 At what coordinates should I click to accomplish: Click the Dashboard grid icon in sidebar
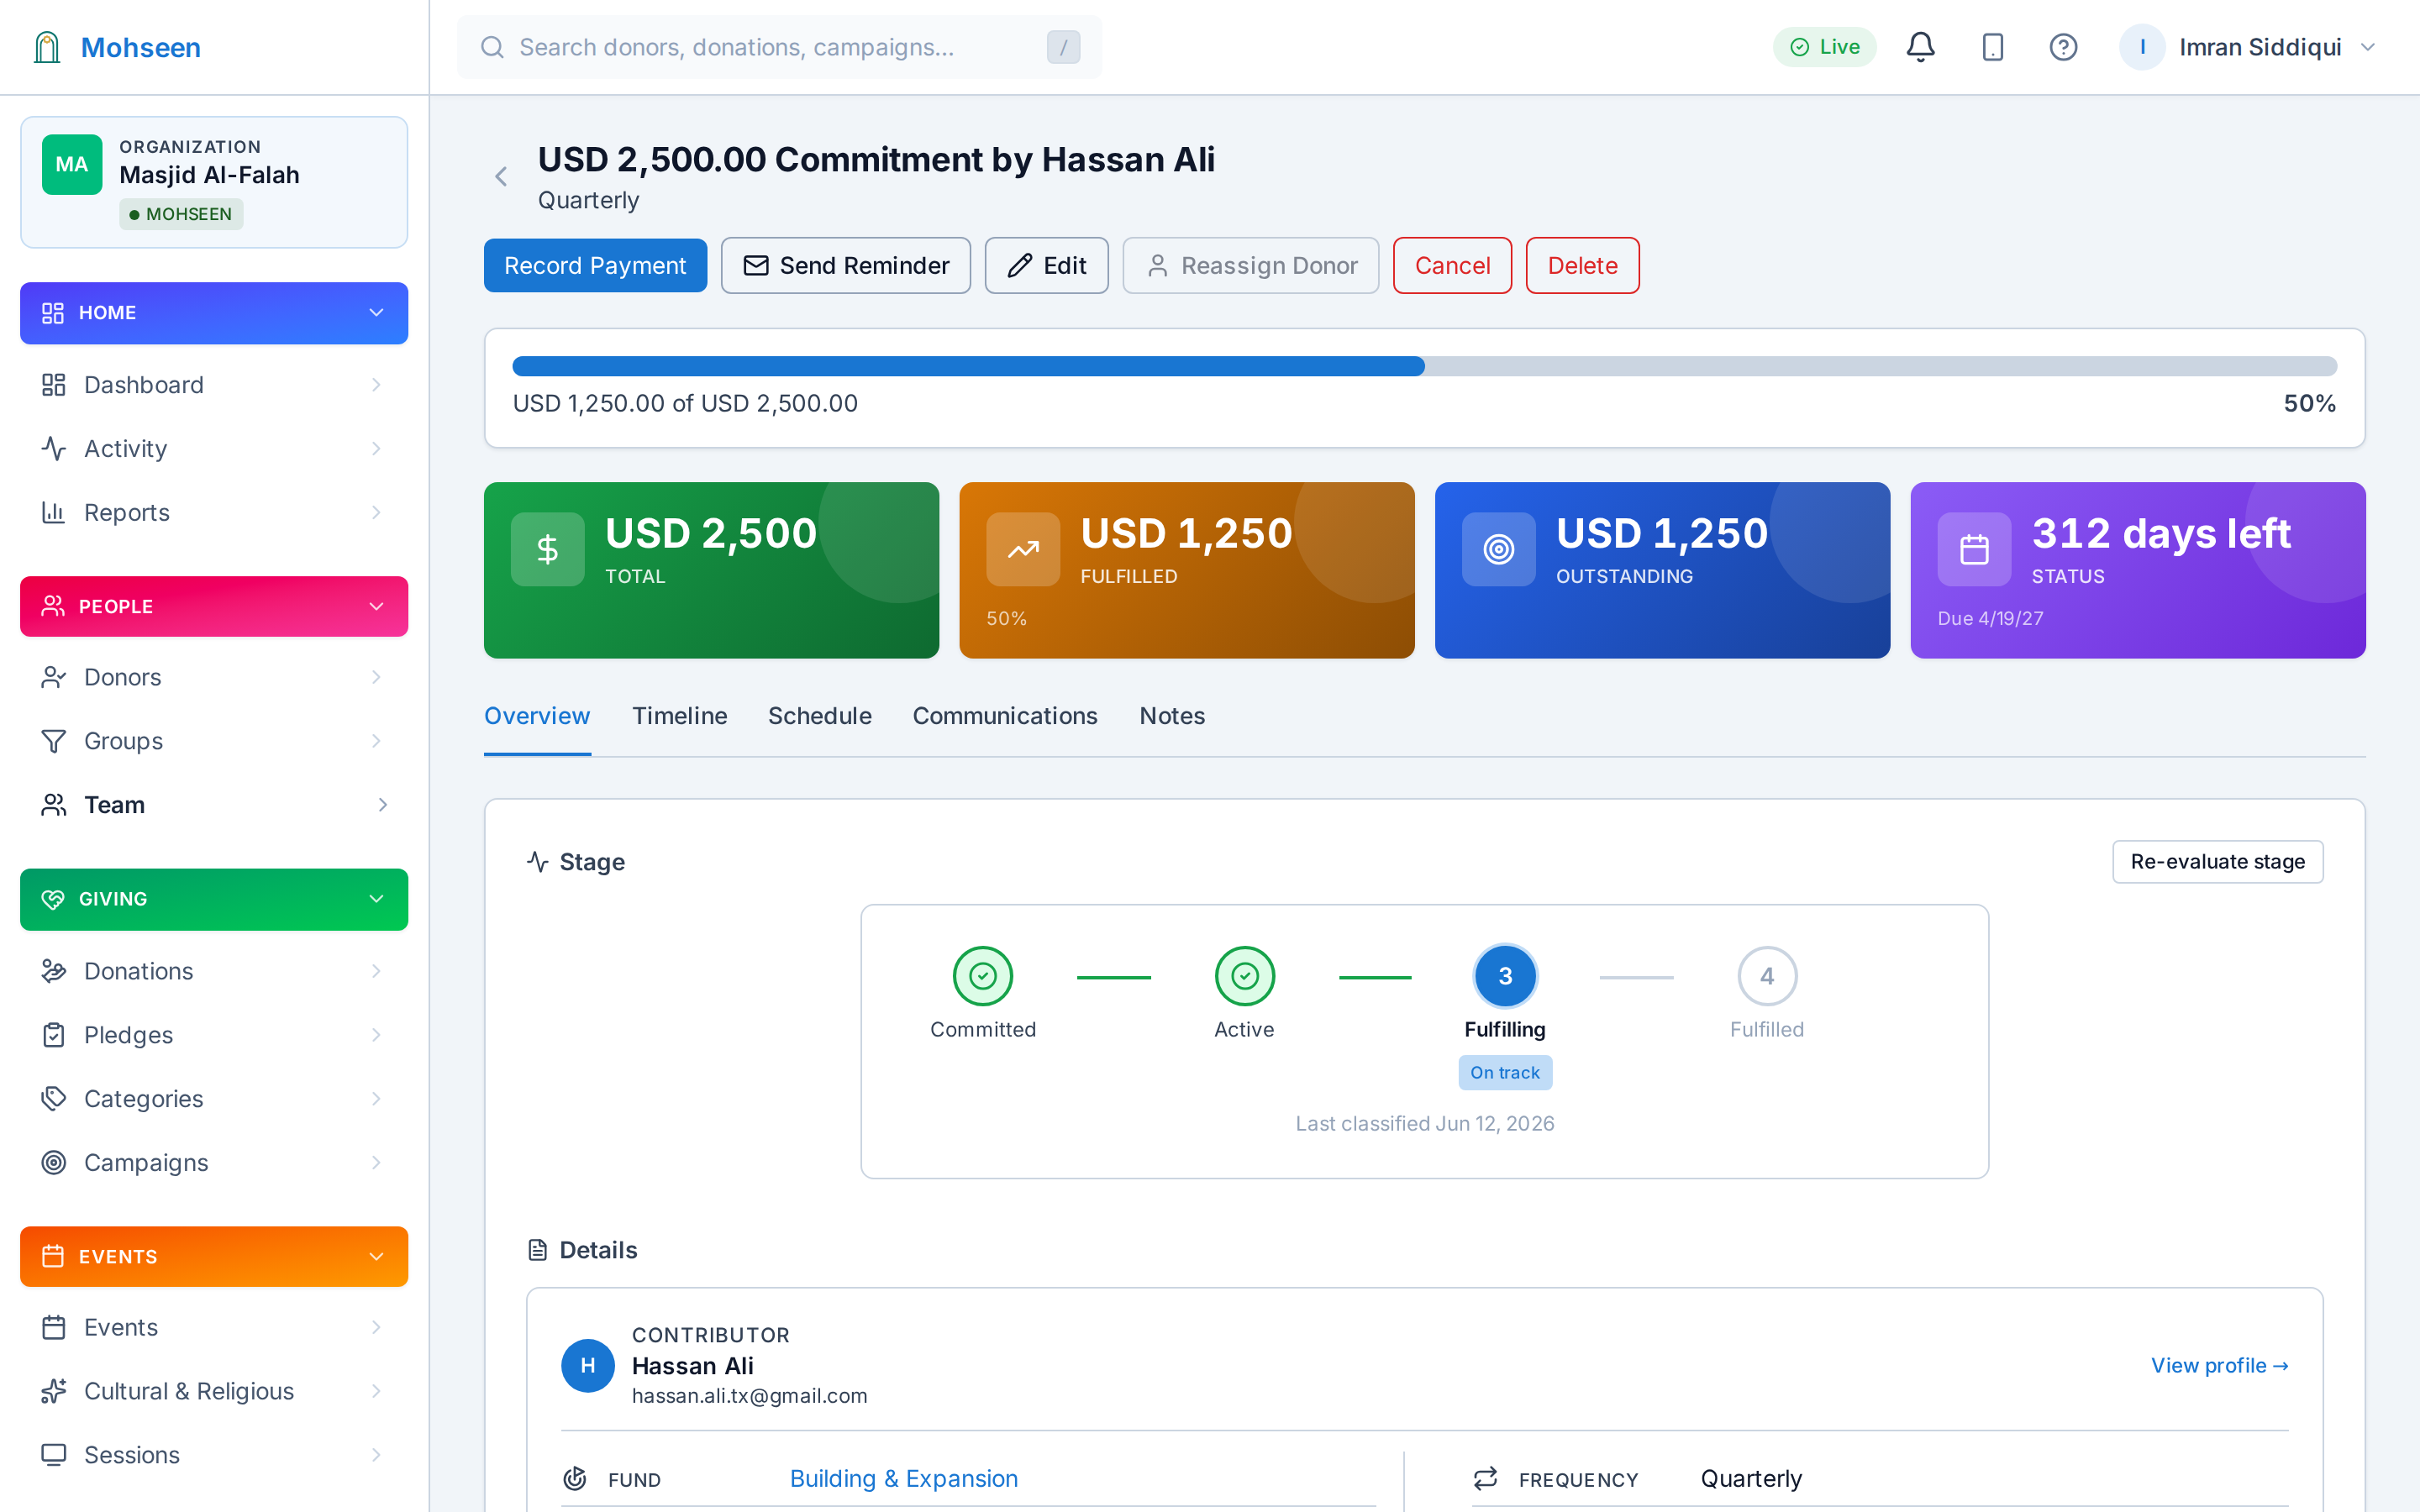(53, 385)
